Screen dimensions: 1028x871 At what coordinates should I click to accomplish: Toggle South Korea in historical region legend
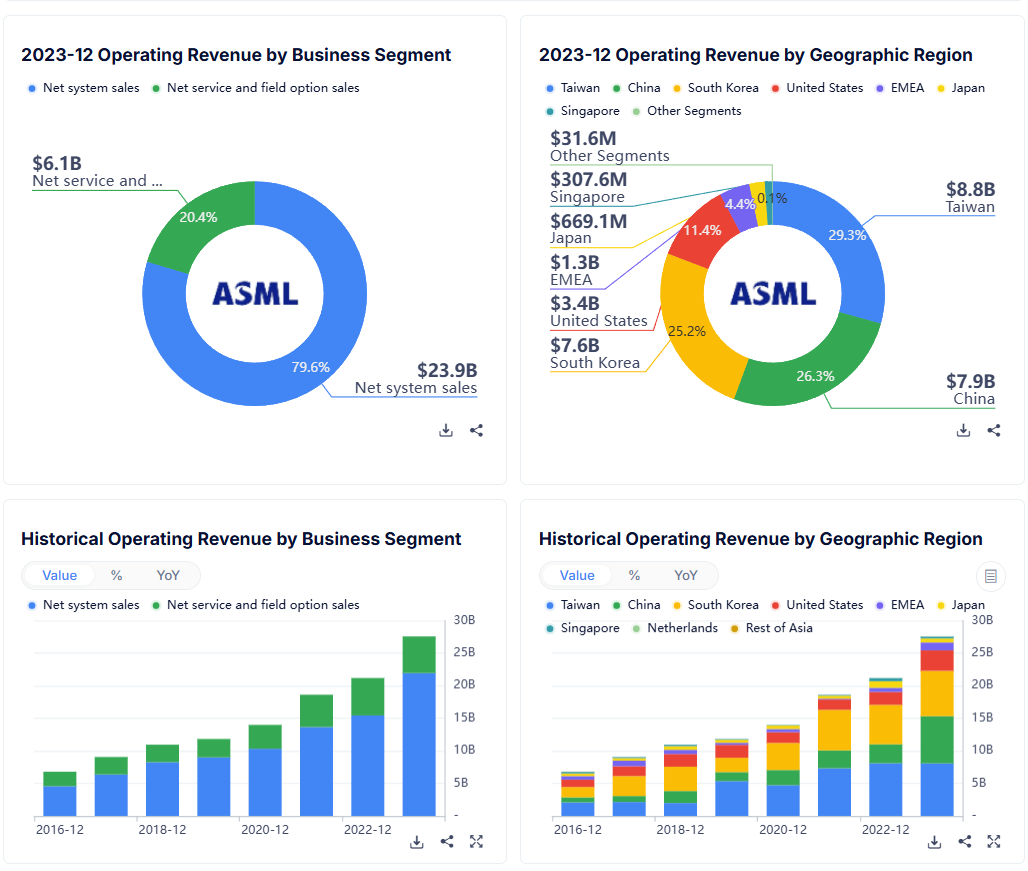(716, 605)
